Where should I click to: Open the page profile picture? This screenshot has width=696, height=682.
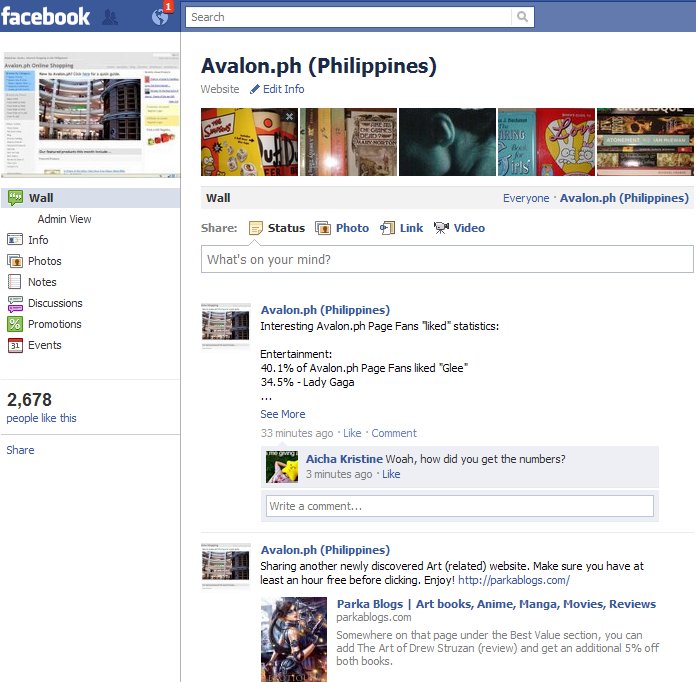91,115
